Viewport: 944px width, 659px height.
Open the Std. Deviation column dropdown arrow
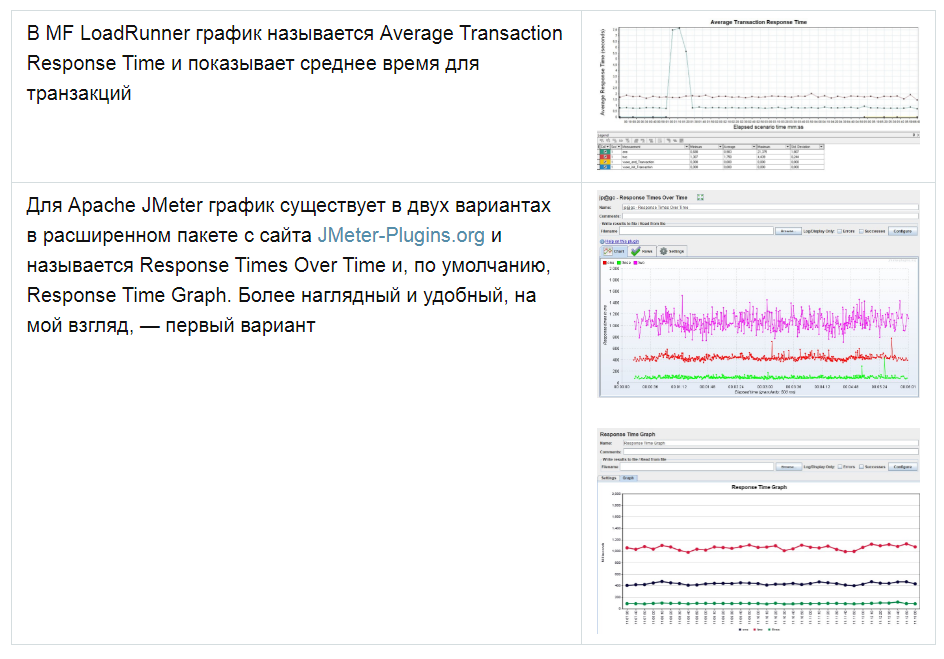[x=821, y=147]
